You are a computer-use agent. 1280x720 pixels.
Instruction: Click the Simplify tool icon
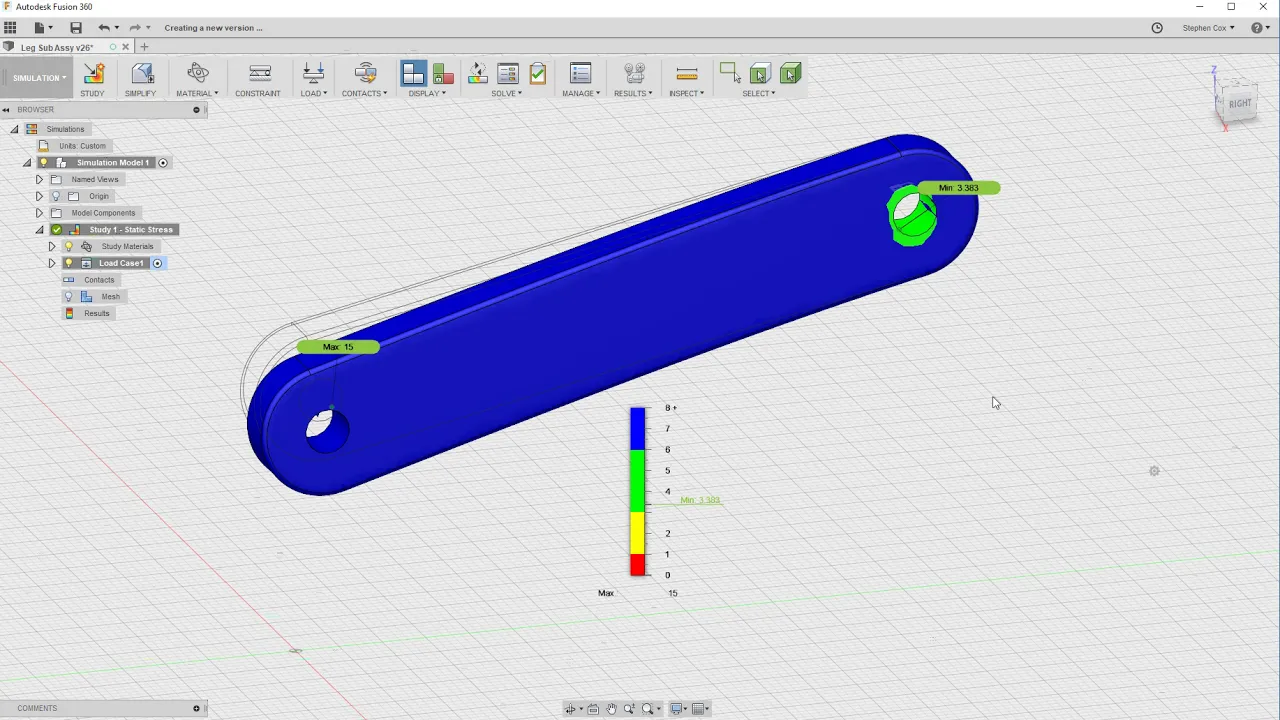coord(142,73)
